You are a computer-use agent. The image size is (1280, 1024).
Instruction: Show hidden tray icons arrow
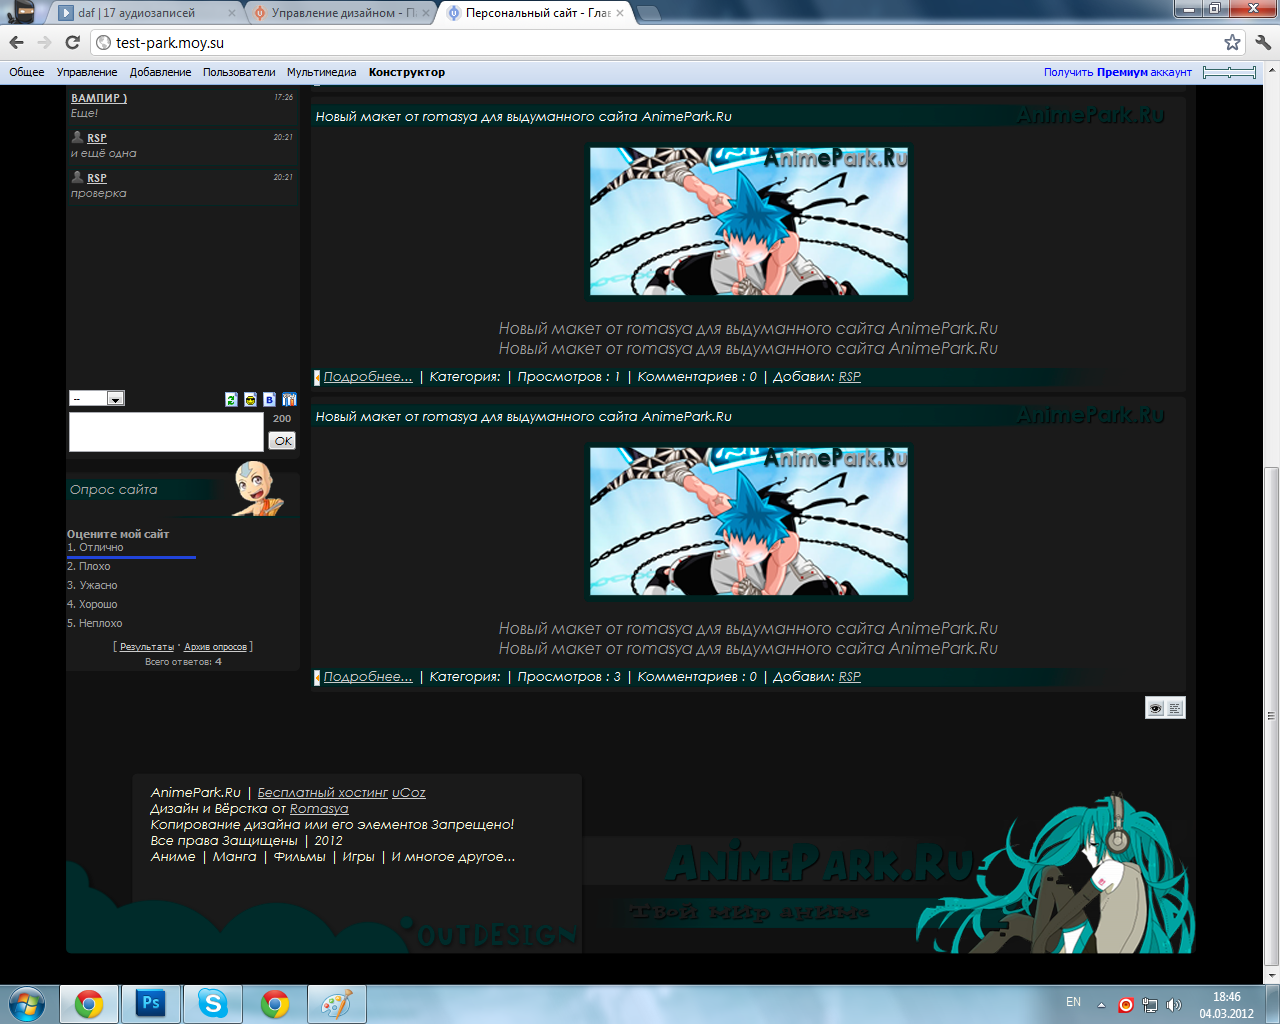[x=1101, y=1005]
